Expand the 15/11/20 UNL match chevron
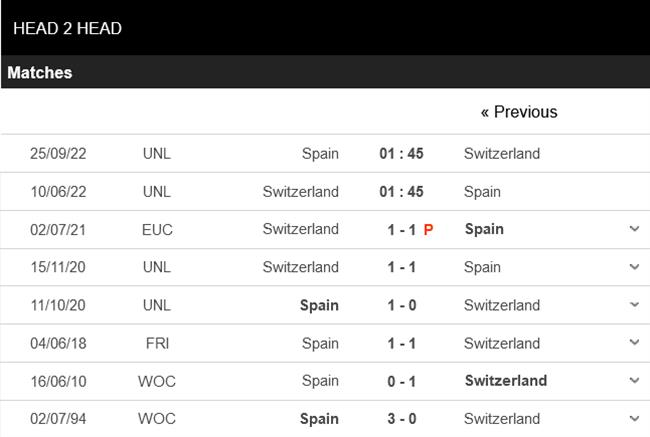The height and width of the screenshot is (437, 650). pyautogui.click(x=634, y=267)
